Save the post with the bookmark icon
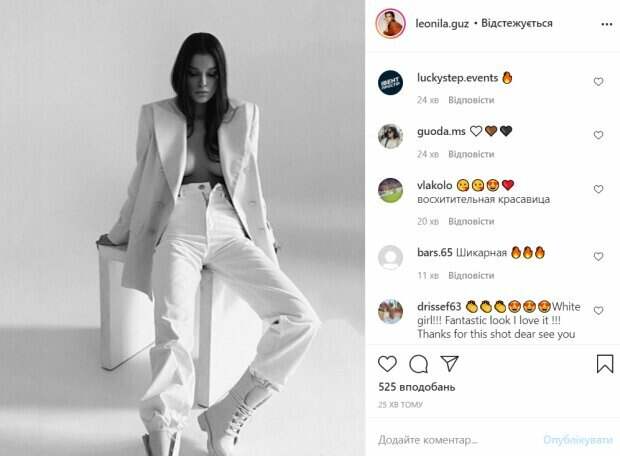 point(605,364)
